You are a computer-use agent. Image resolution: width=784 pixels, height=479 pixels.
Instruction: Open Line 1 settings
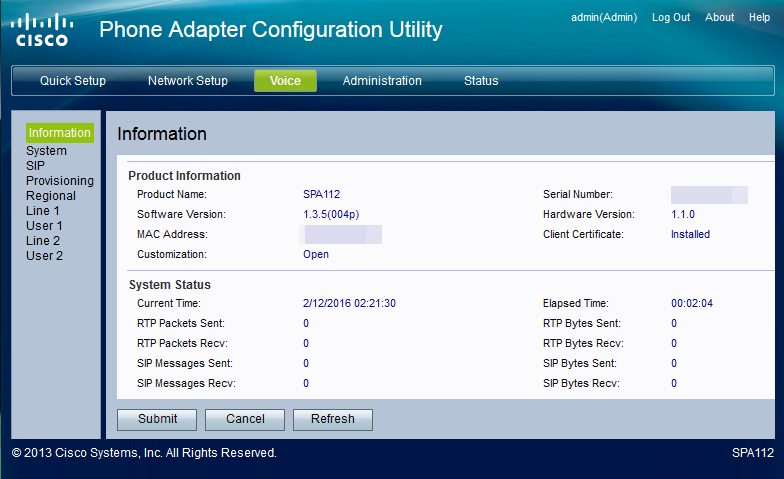pyautogui.click(x=42, y=210)
